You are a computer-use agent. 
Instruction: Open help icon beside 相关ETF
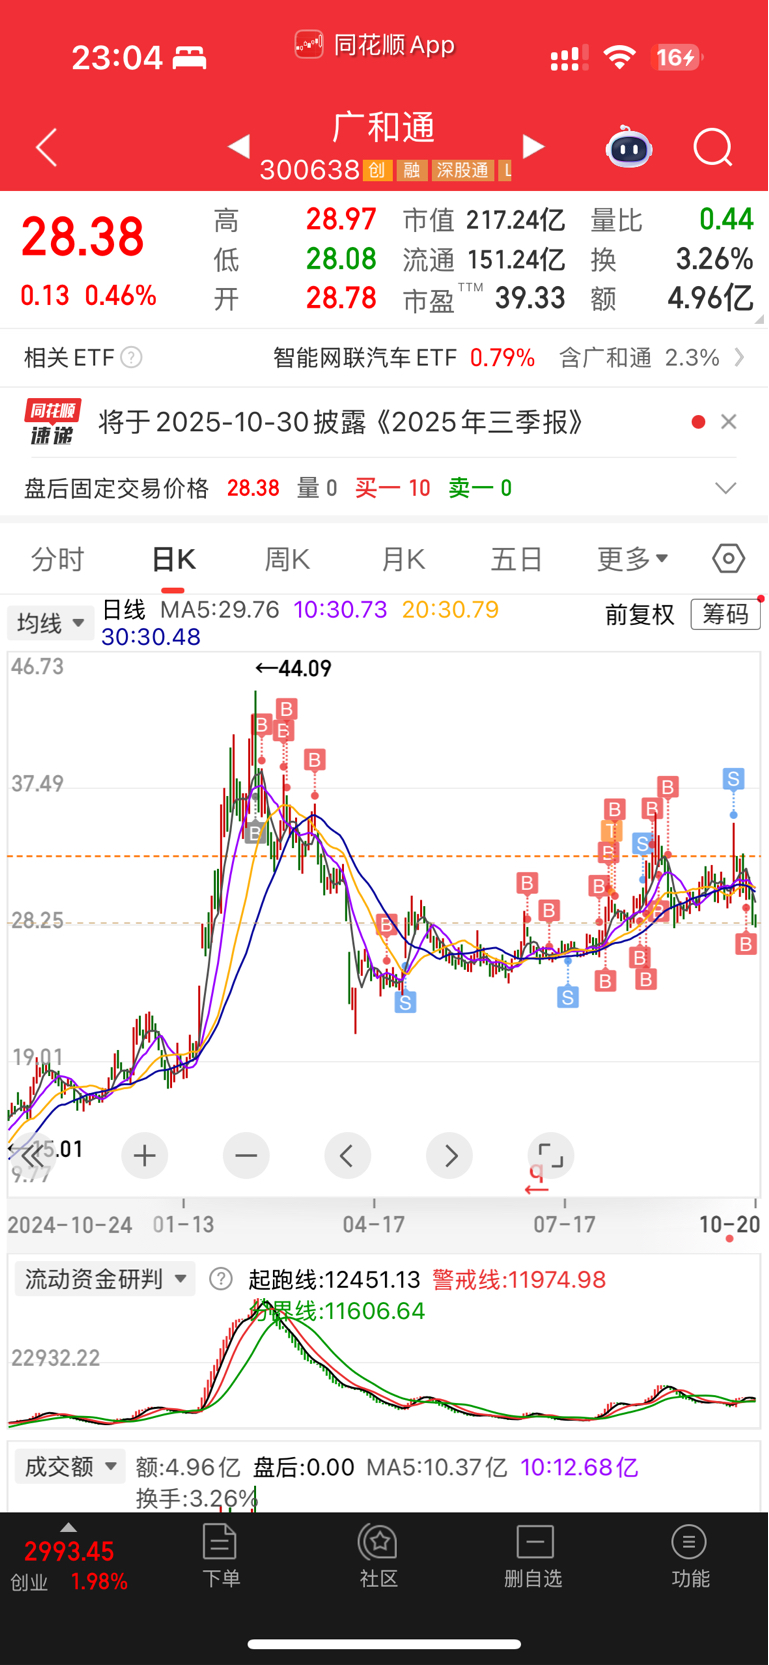pos(131,357)
